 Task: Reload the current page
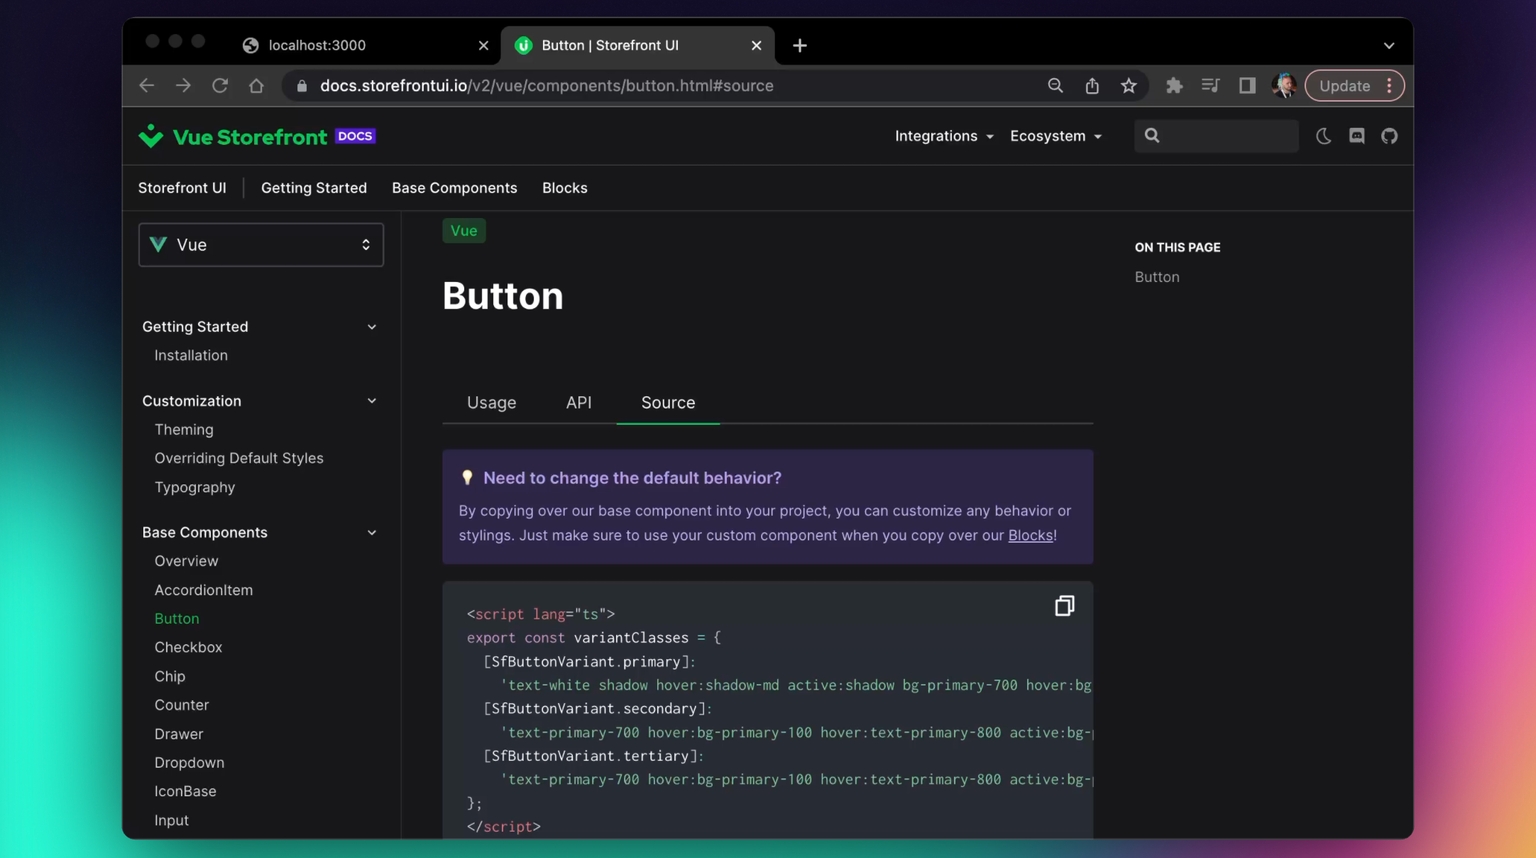click(x=220, y=86)
